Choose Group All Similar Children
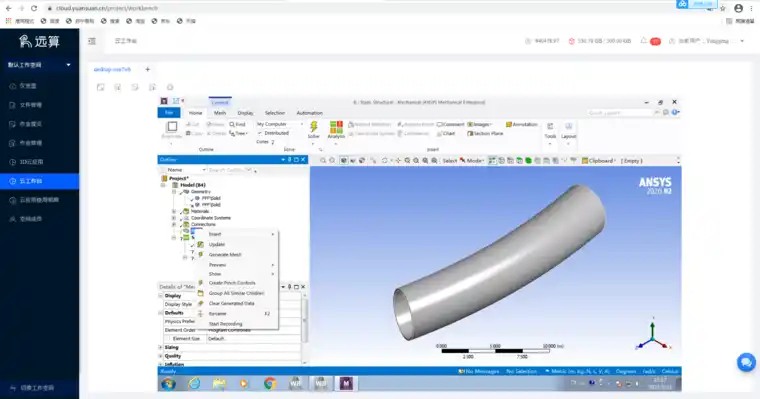 [237, 293]
